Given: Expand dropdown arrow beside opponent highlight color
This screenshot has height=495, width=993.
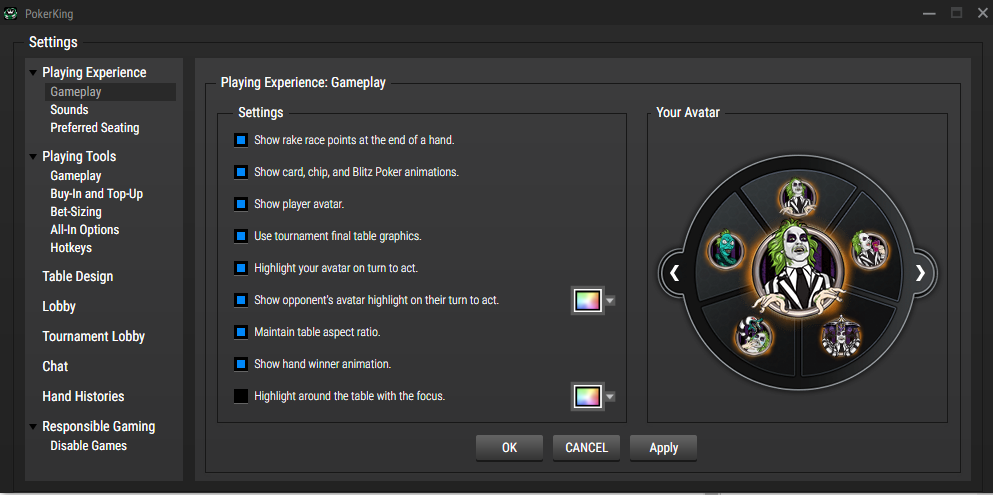Looking at the screenshot, I should [x=610, y=301].
